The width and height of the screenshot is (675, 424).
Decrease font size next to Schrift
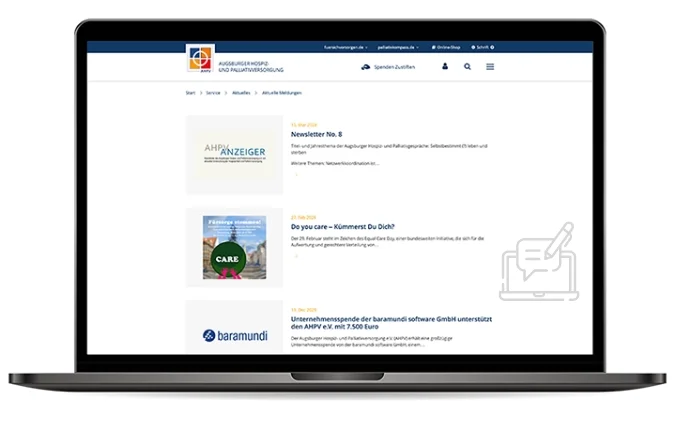click(x=473, y=47)
